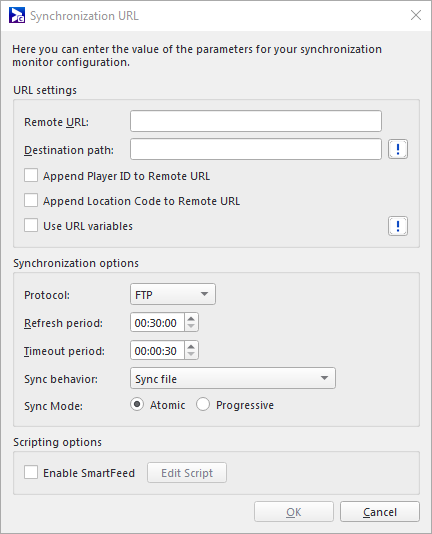Increase the Refresh period with up arrow
Image resolution: width=432 pixels, height=534 pixels.
pos(191,319)
